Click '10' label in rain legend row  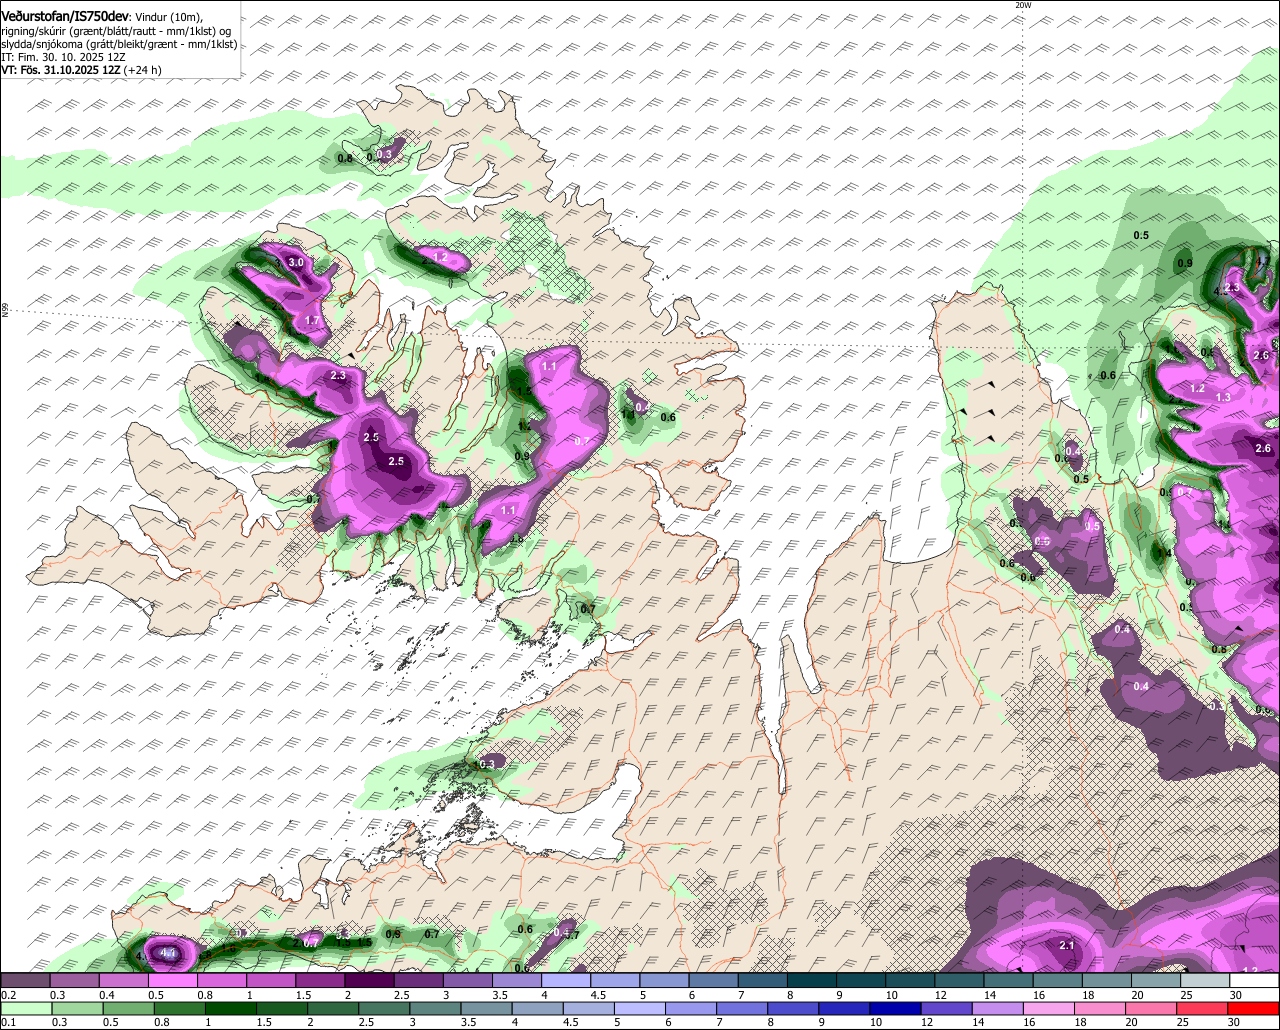click(876, 1022)
